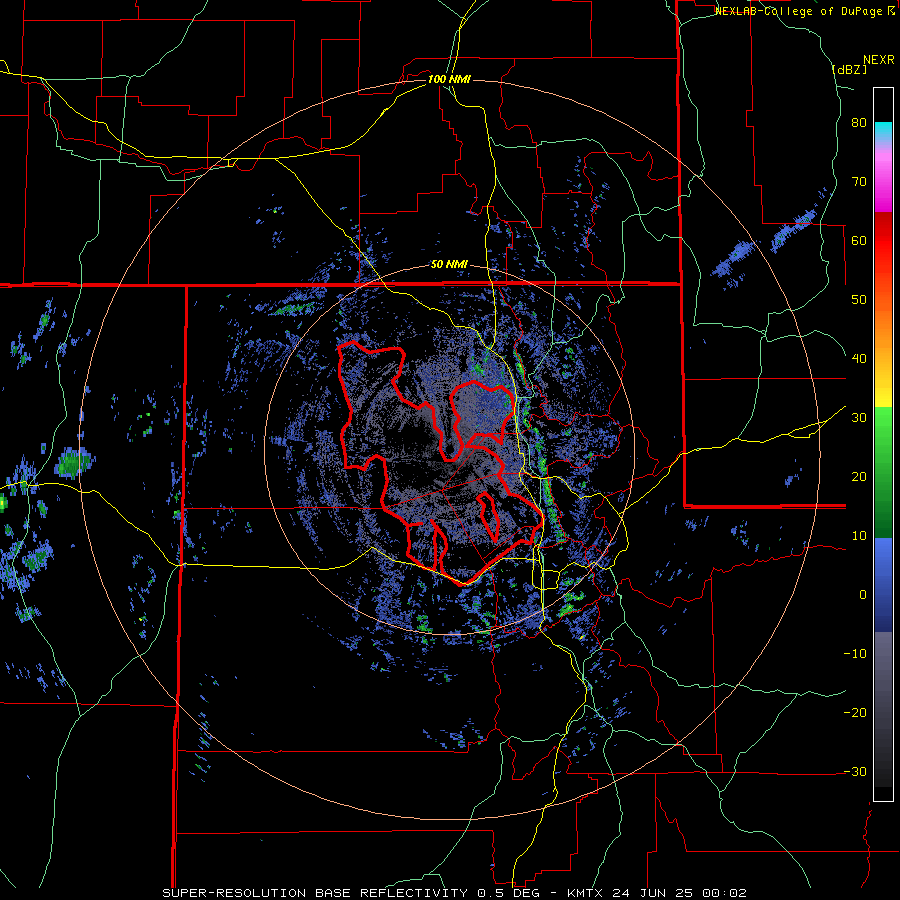This screenshot has width=900, height=900.
Task: Click the 50 dBZ scale value
Action: pos(859,300)
